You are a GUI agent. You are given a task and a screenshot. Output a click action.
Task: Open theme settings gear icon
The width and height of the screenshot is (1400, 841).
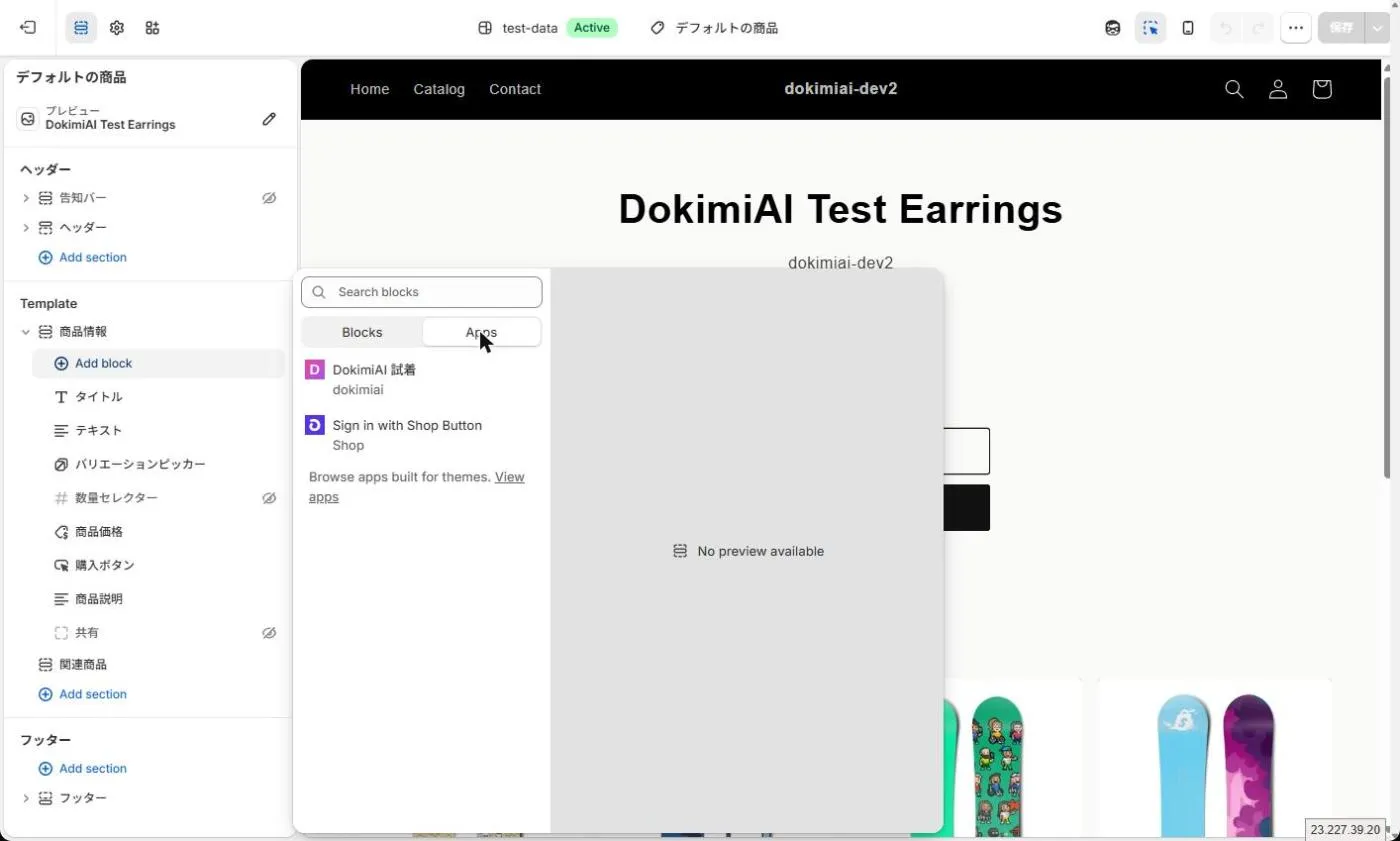[117, 28]
